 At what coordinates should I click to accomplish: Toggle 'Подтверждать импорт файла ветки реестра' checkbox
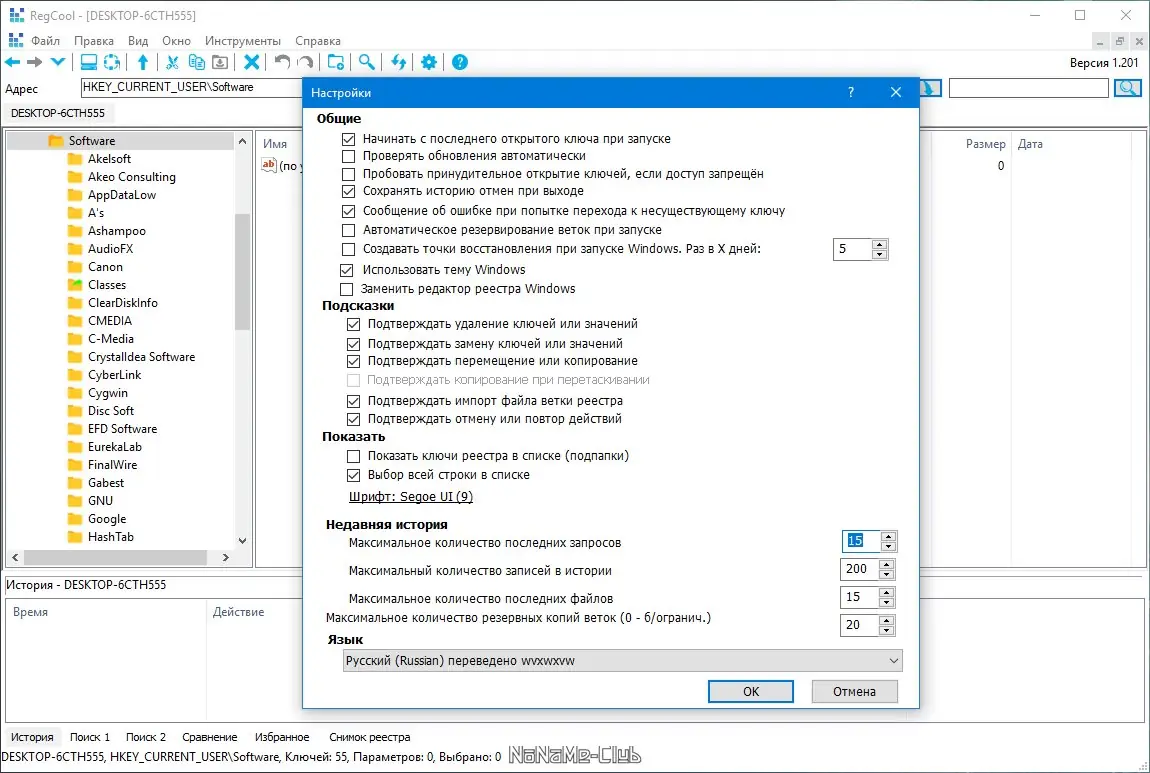[x=354, y=401]
